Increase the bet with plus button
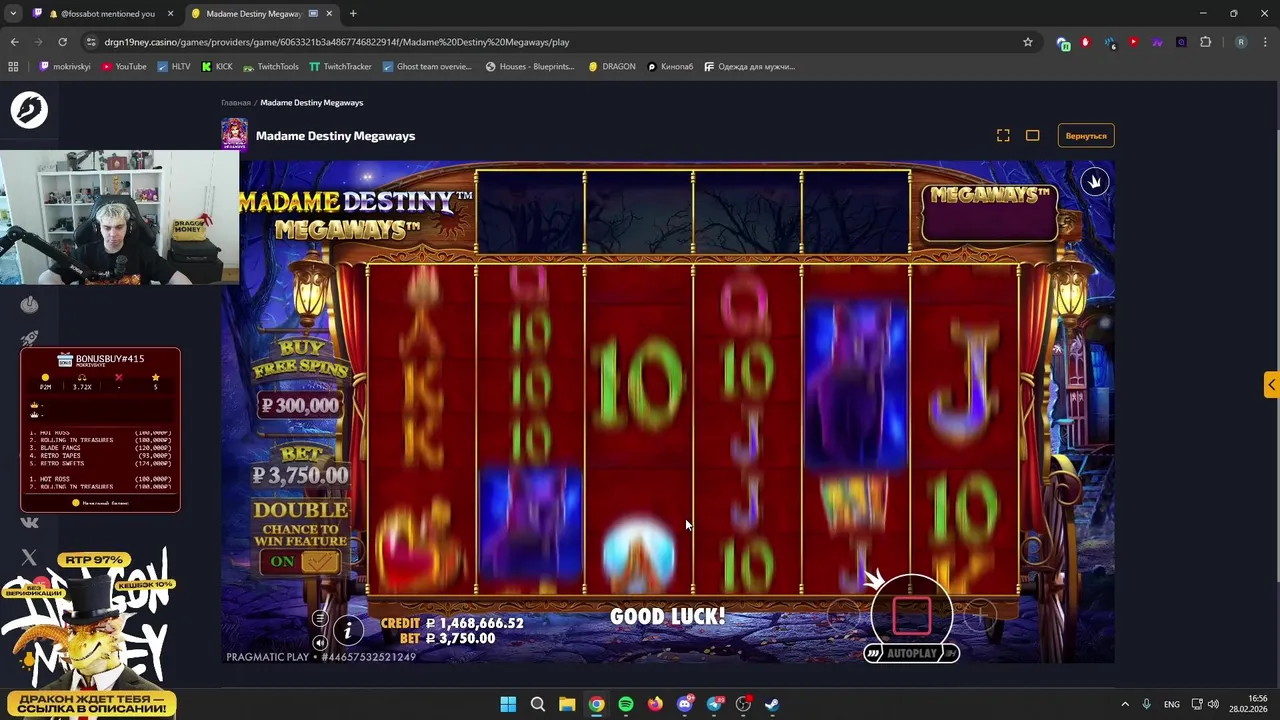 pos(980,616)
